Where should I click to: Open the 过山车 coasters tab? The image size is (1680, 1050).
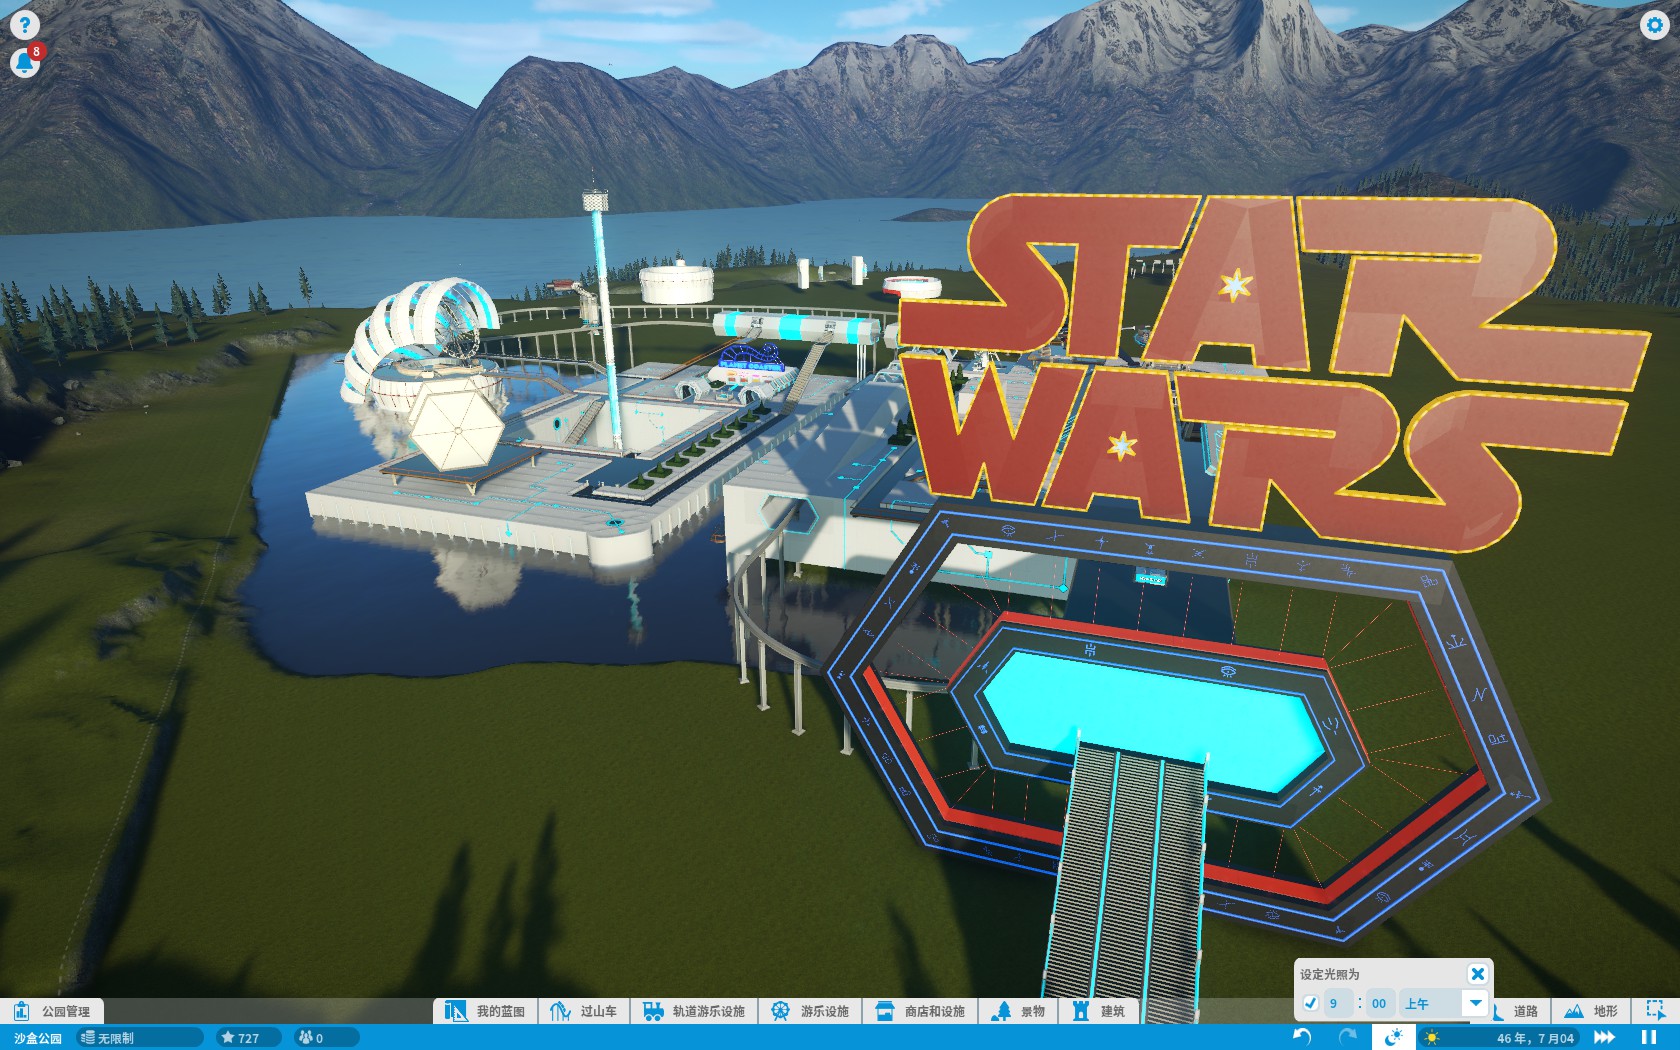pyautogui.click(x=584, y=1011)
